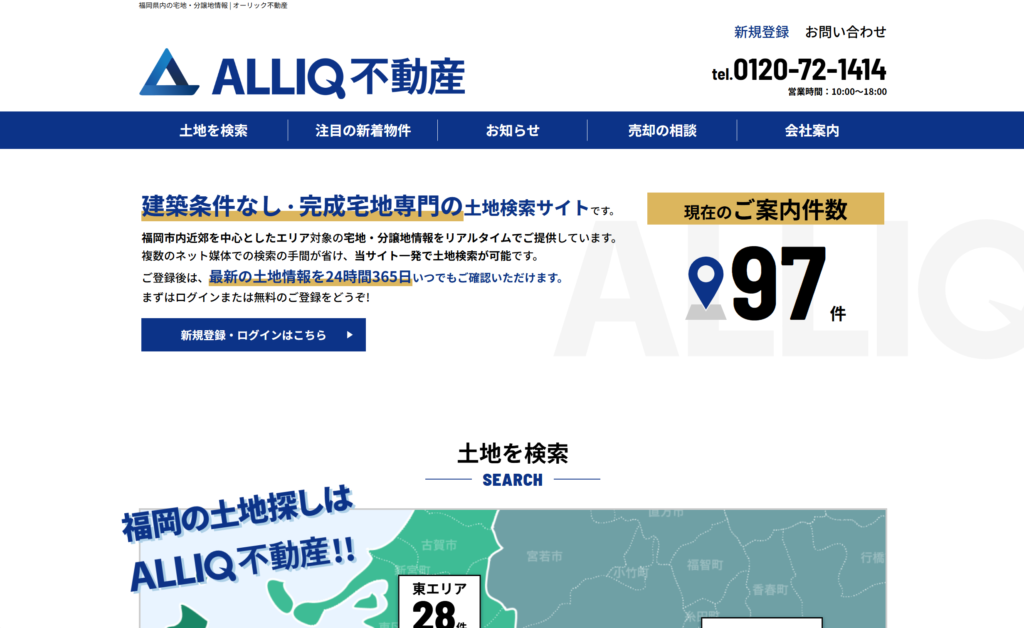Click the 現在のご案内件数 gold banner
Screen dimensions: 1024x628
(765, 209)
